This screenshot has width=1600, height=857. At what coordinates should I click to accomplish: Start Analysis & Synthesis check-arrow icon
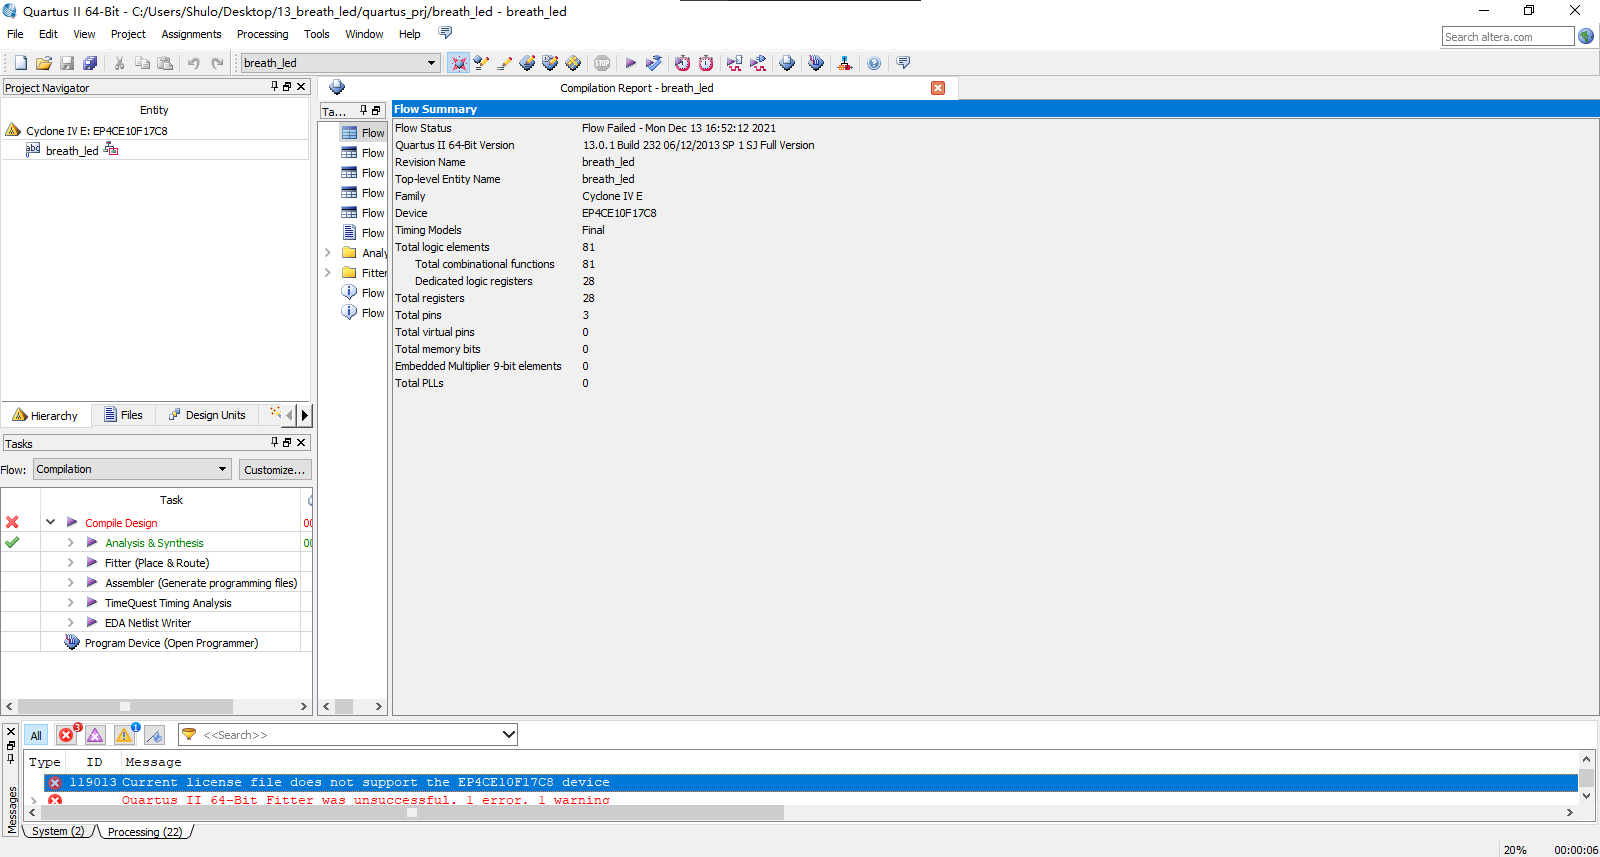[653, 63]
